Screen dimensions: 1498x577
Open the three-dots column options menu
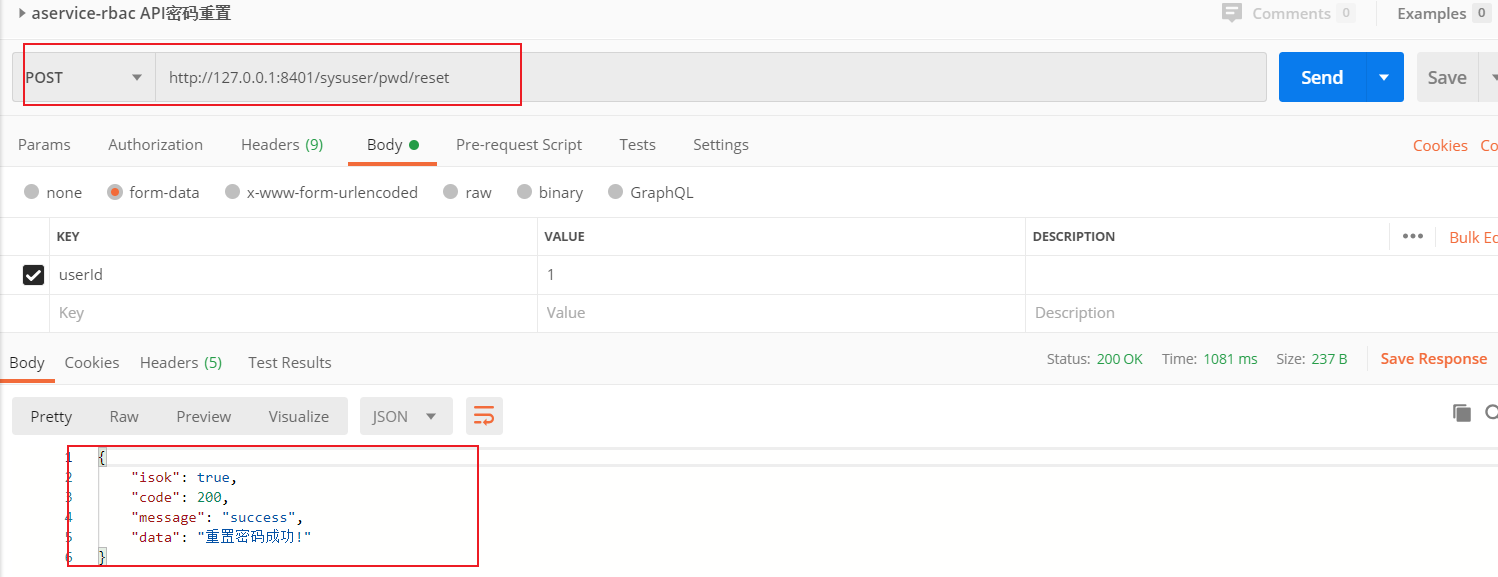coord(1412,237)
